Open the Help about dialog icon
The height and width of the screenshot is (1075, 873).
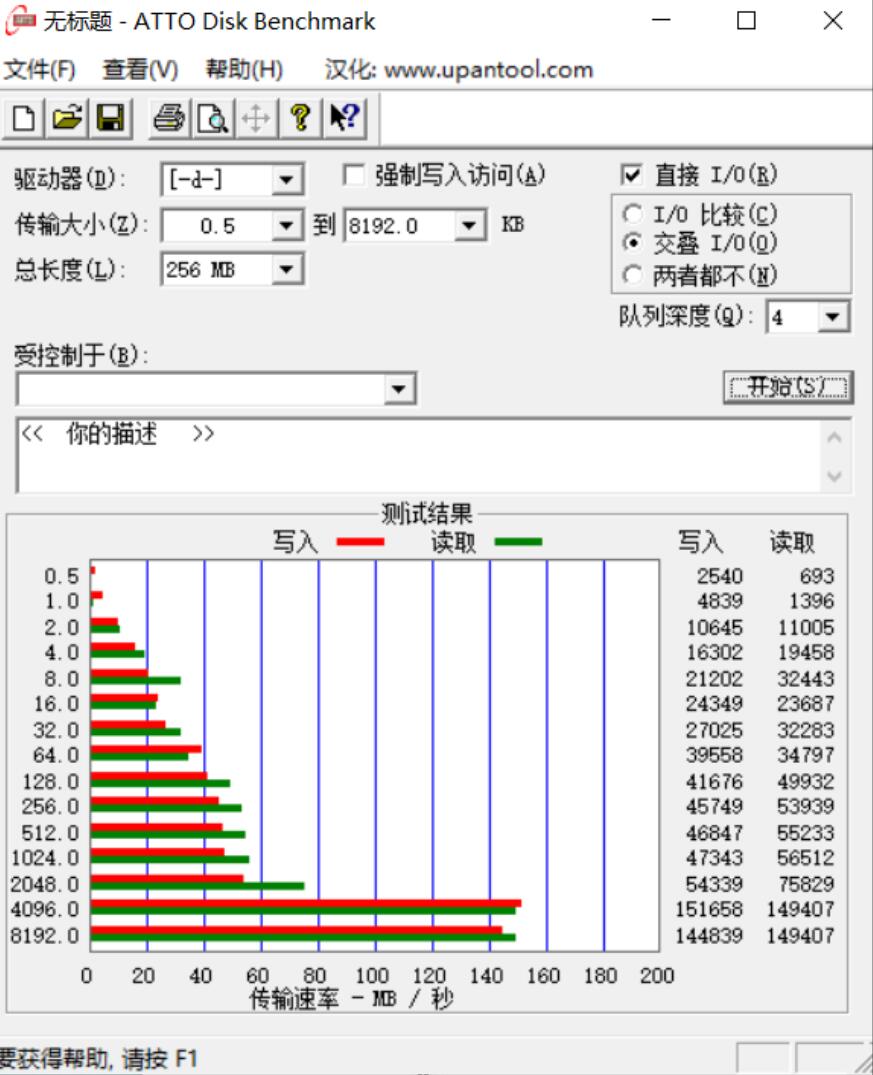coord(300,116)
